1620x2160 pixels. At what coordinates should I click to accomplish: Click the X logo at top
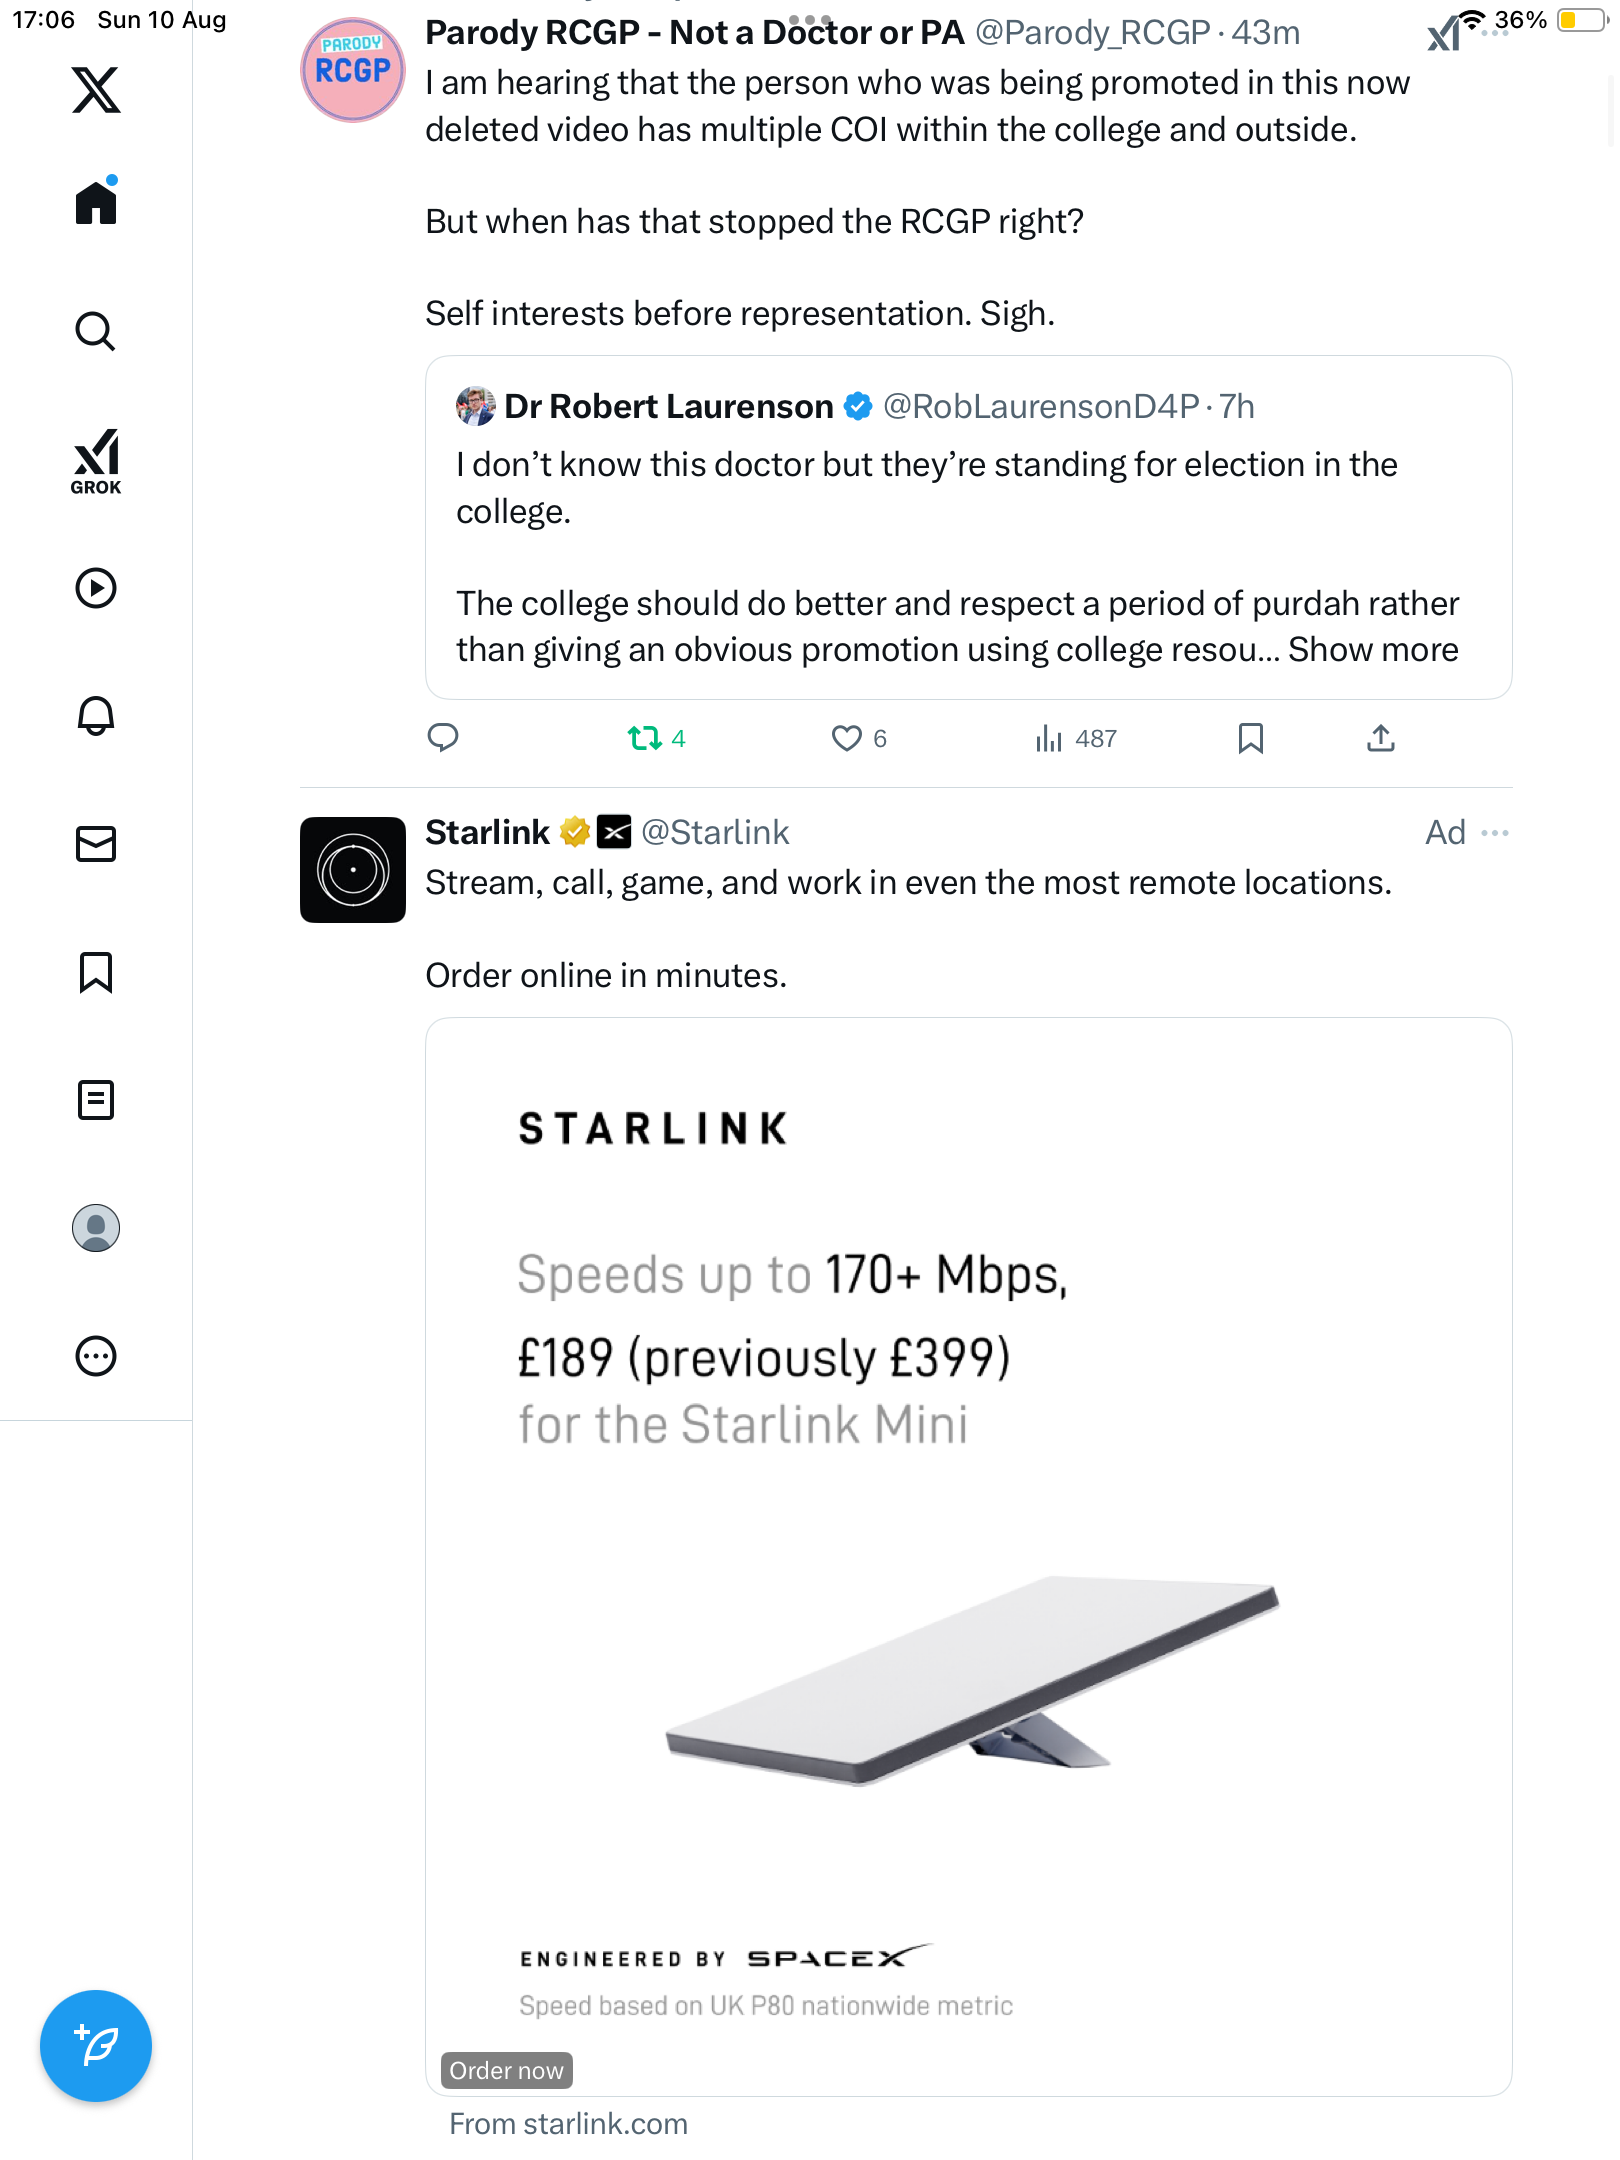[x=96, y=90]
